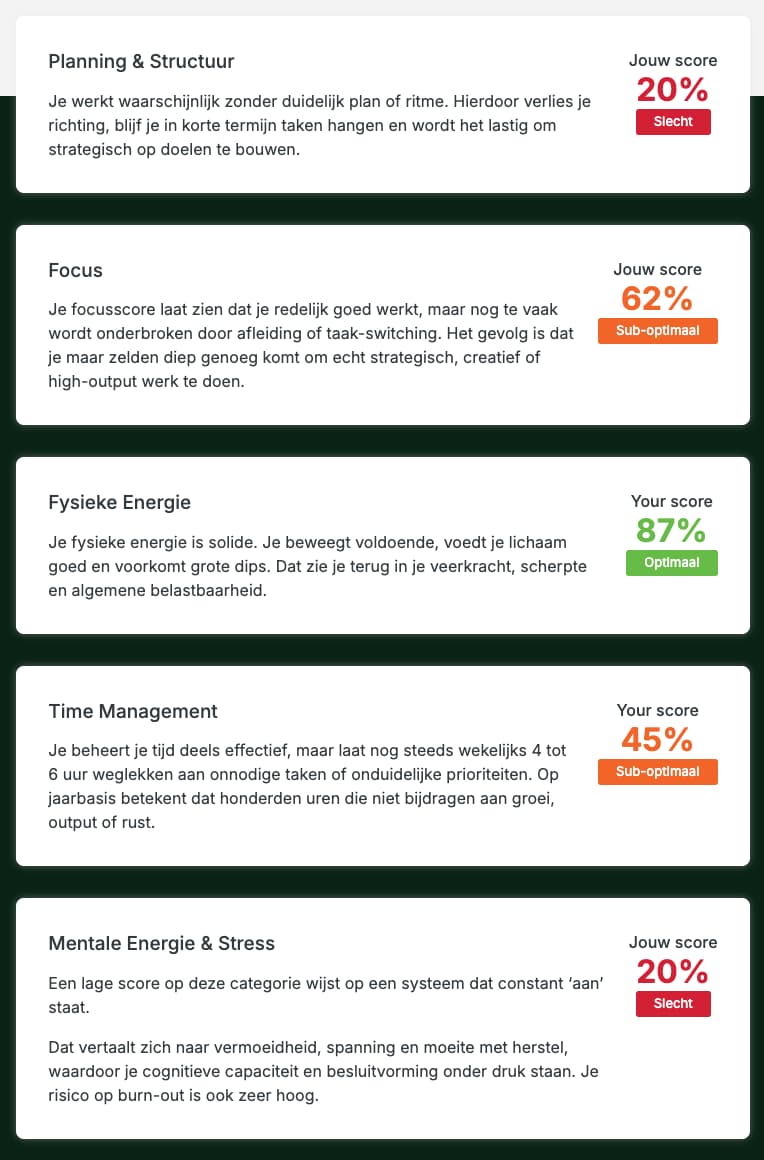Select the Time Management heading

pos(133,711)
